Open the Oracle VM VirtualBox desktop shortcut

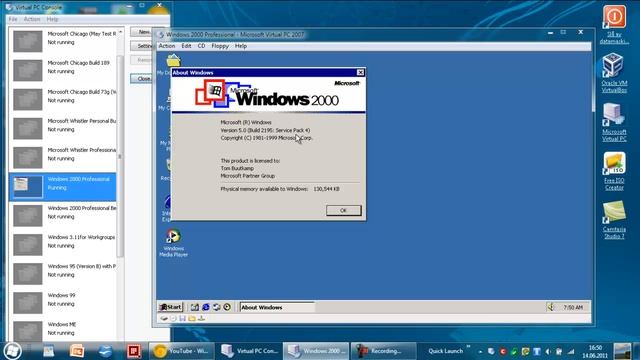click(x=614, y=73)
